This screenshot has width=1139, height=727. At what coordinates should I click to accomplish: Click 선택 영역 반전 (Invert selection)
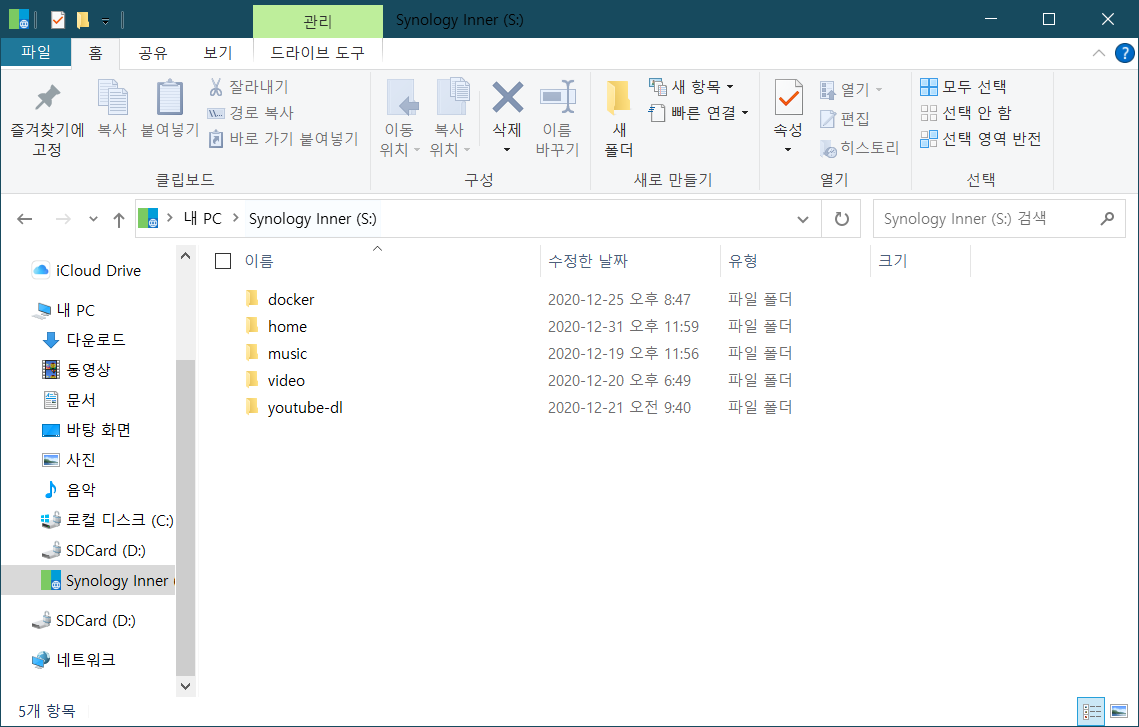(x=981, y=139)
